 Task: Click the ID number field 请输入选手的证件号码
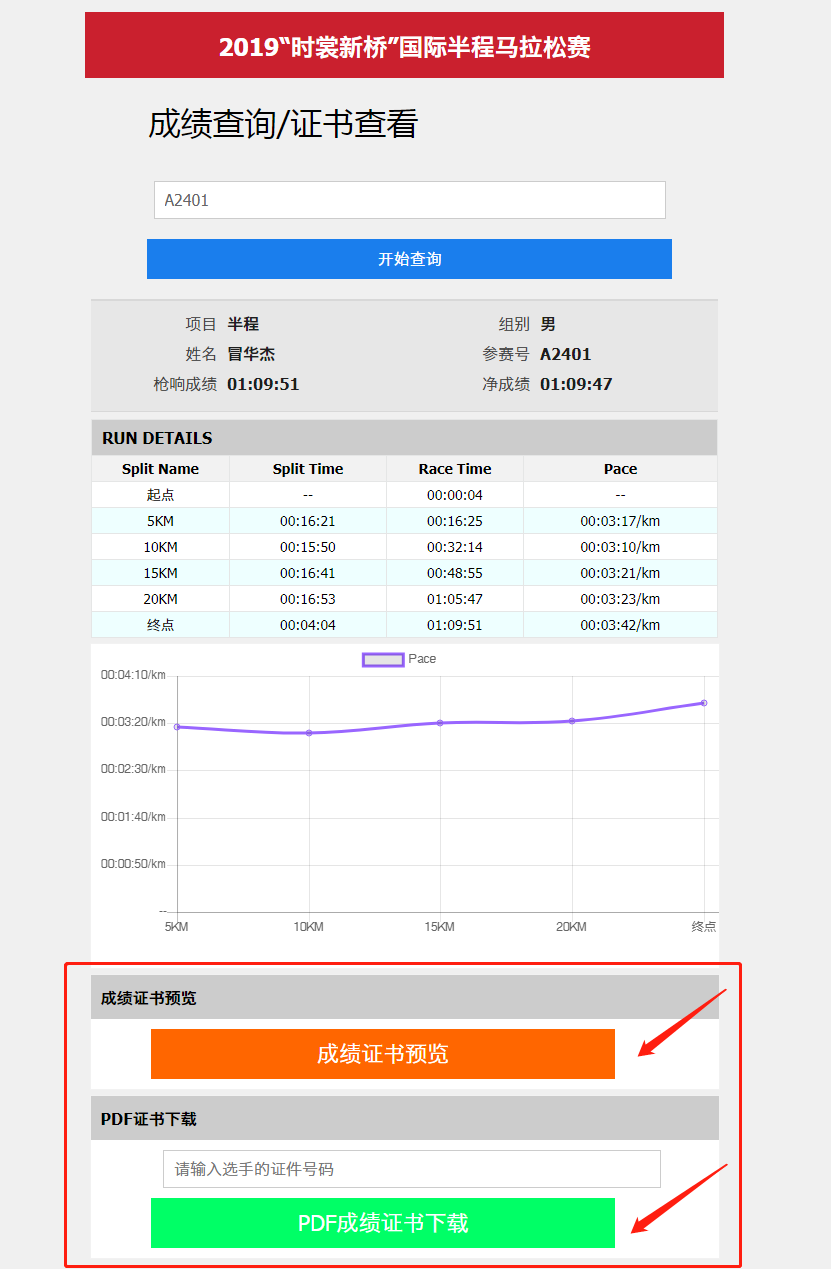[412, 1169]
